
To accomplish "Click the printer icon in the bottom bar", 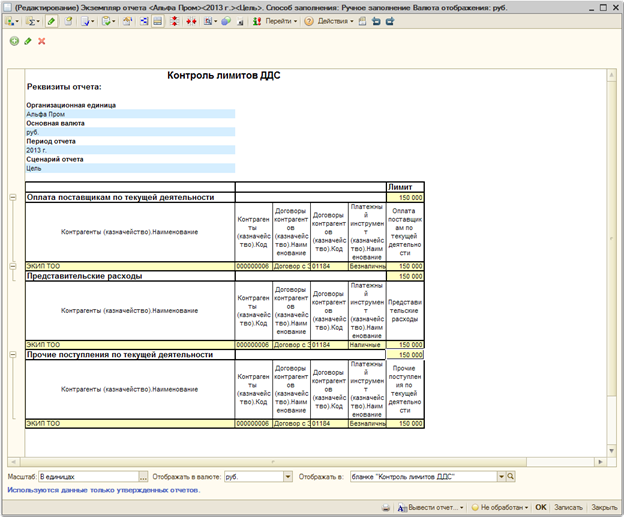I will tap(386, 508).
